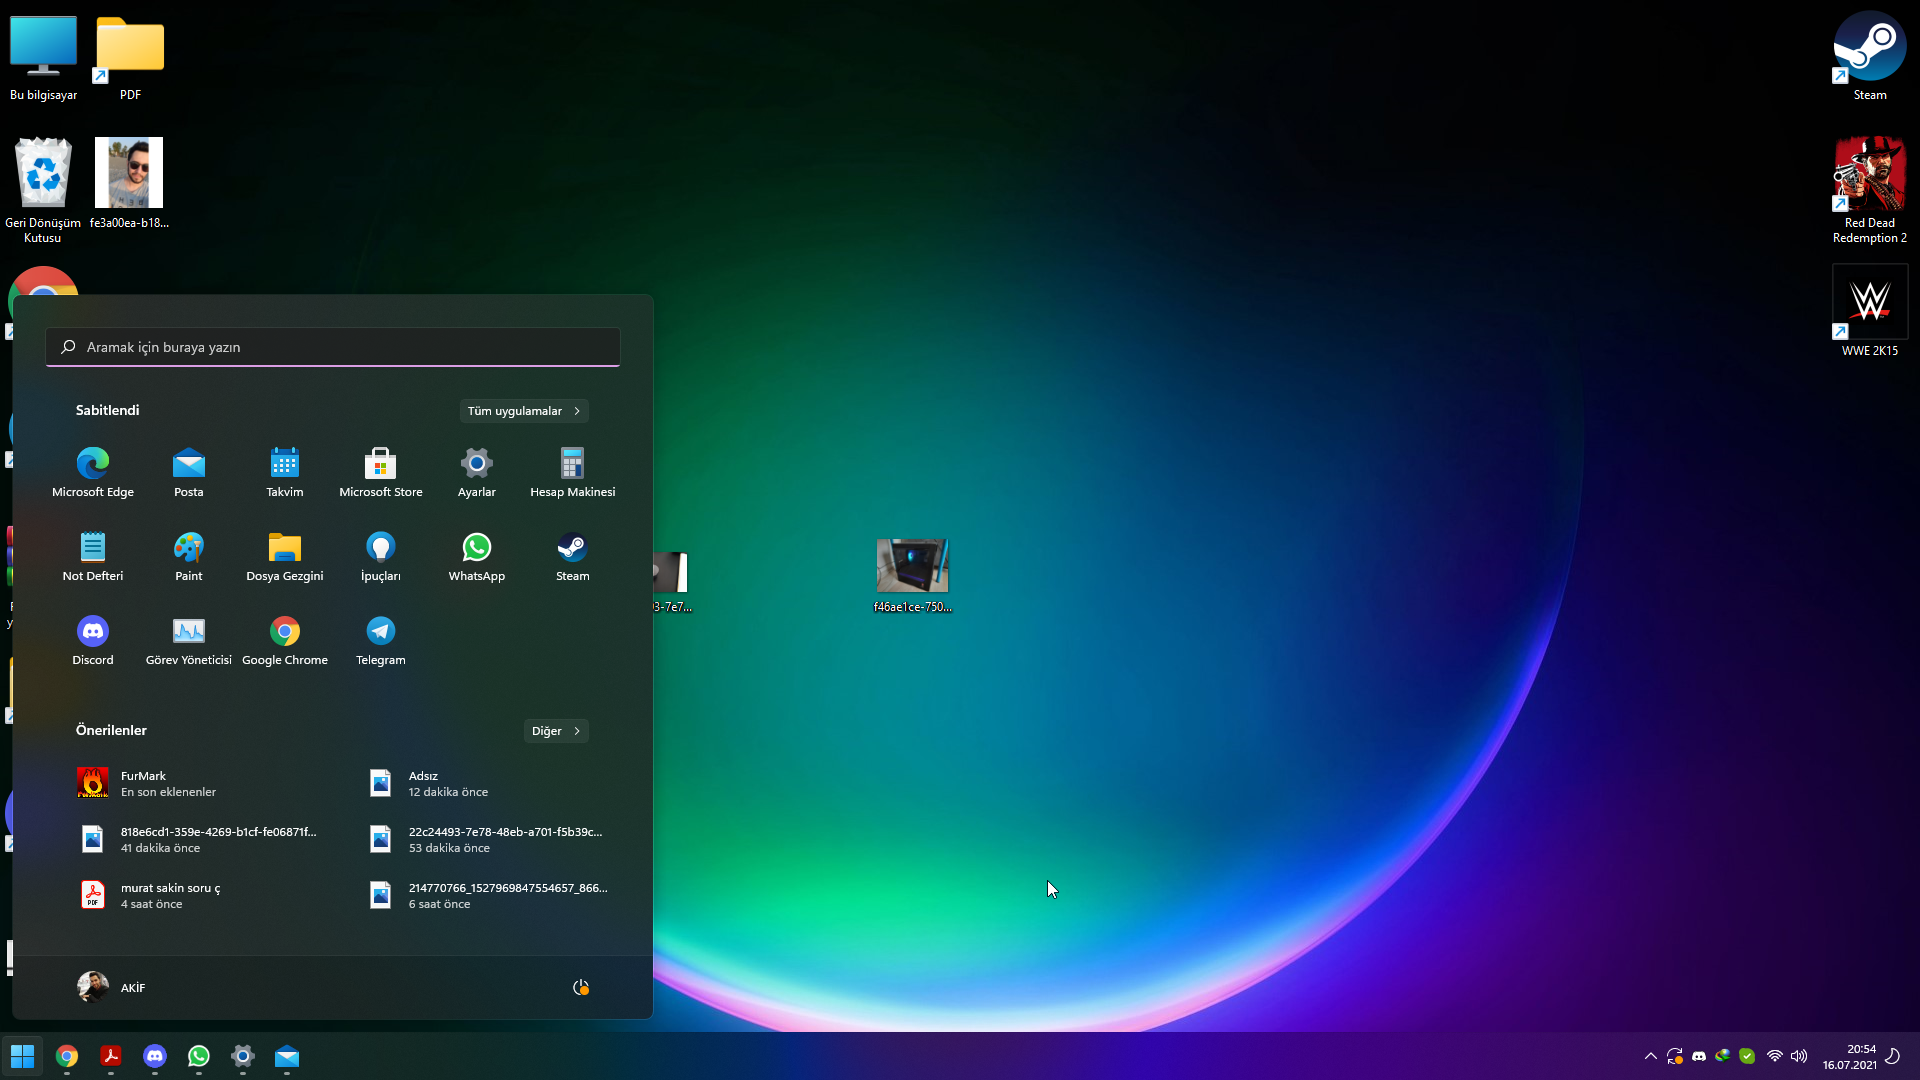Open volume control in system tray
Viewport: 1920px width, 1080px height.
pyautogui.click(x=1799, y=1056)
